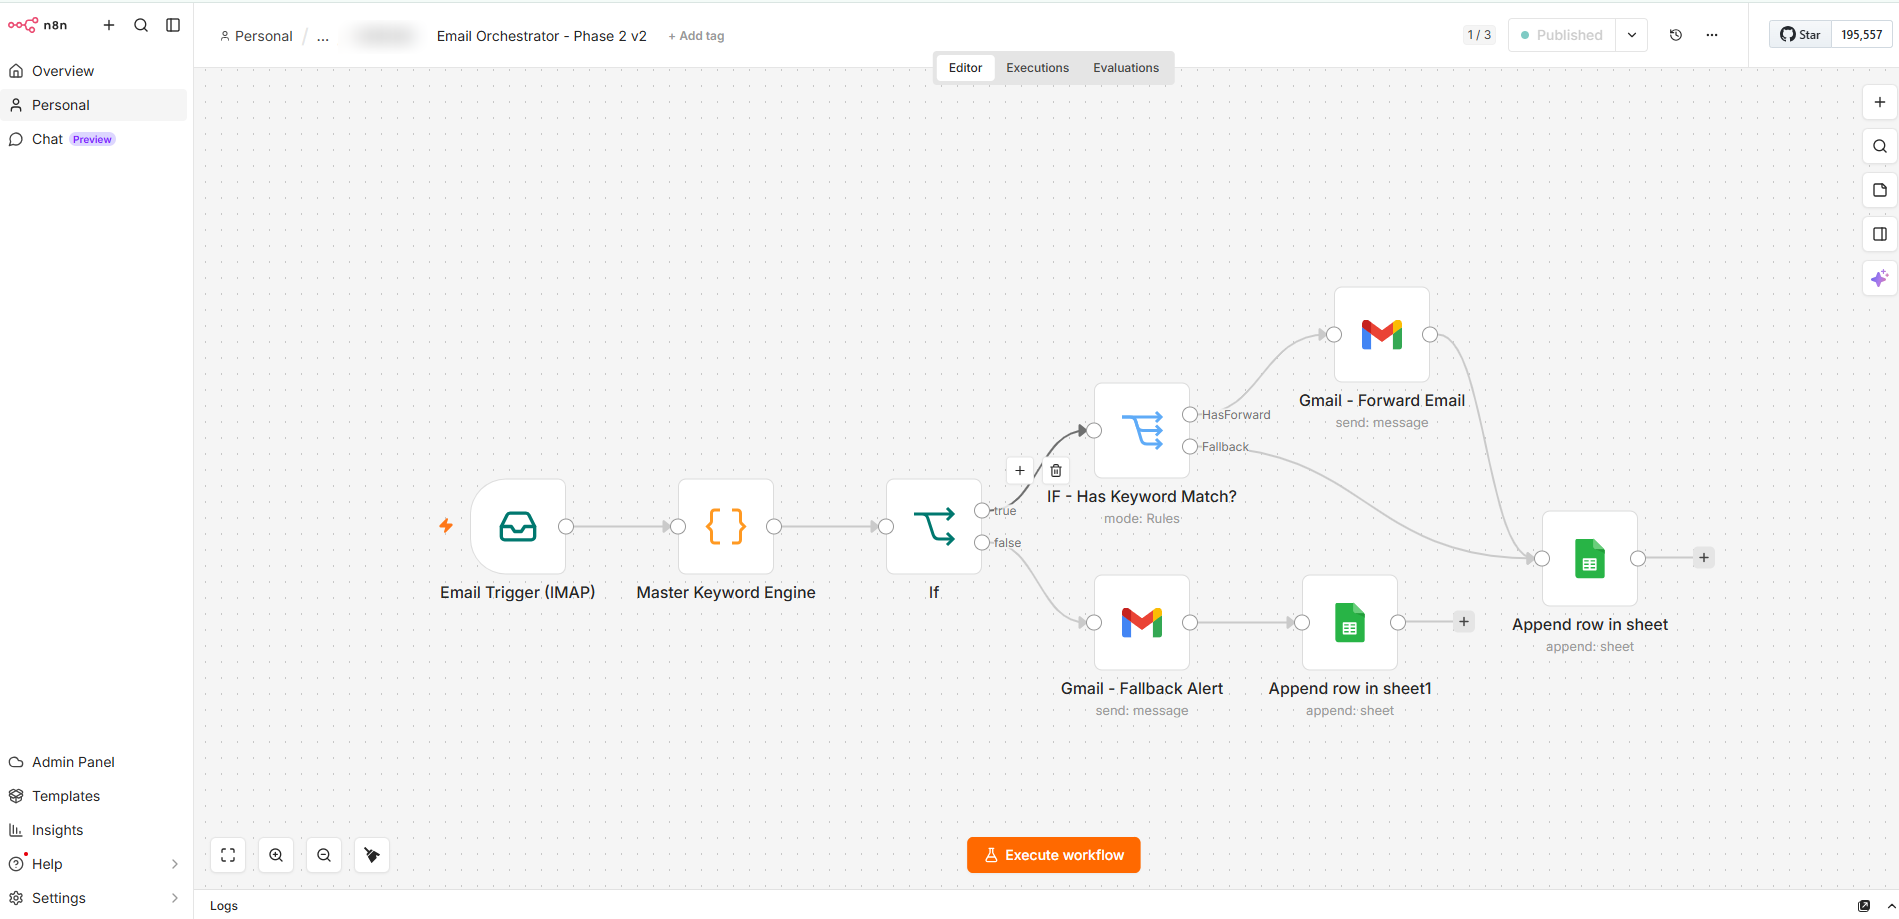Click the GitHub Star button

pyautogui.click(x=1800, y=35)
